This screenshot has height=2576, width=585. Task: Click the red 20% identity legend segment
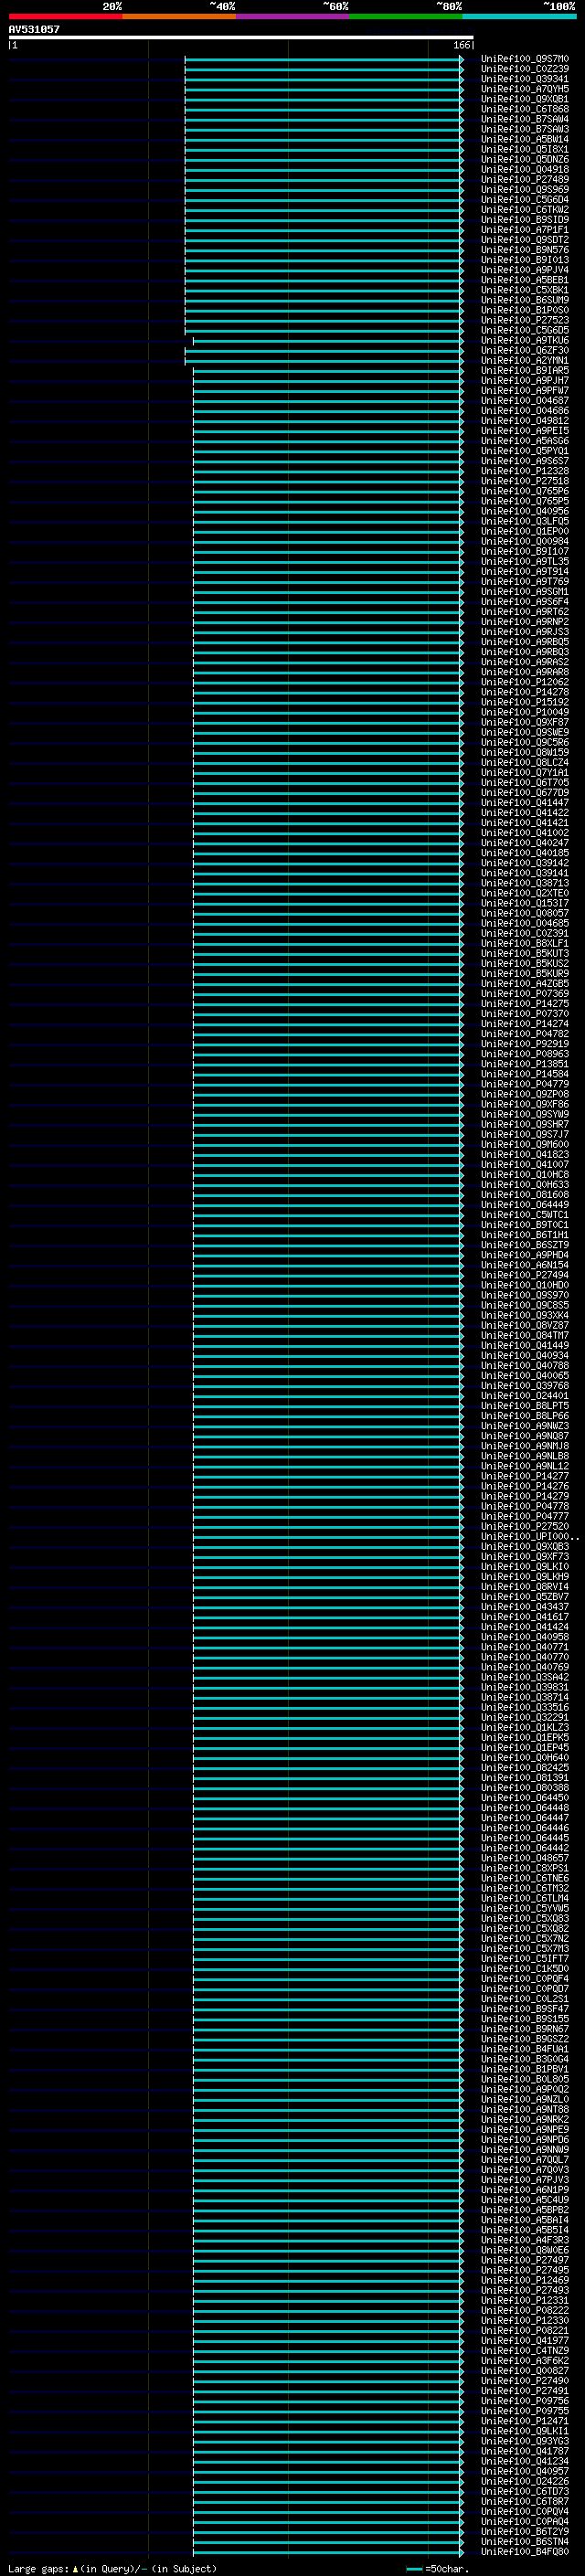coord(65,16)
